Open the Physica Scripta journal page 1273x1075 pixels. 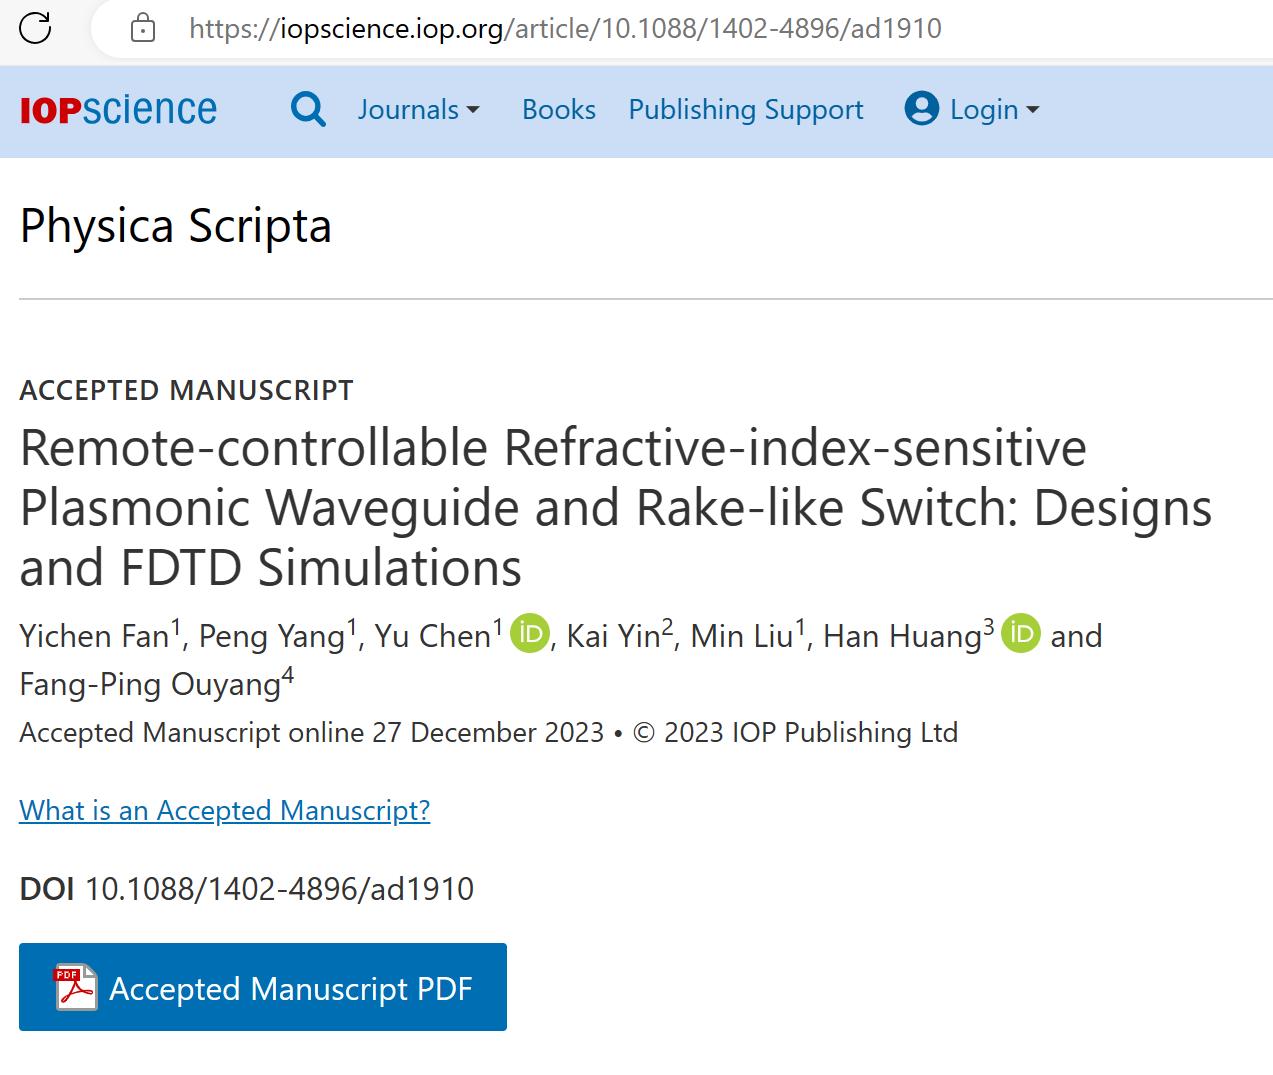[175, 226]
